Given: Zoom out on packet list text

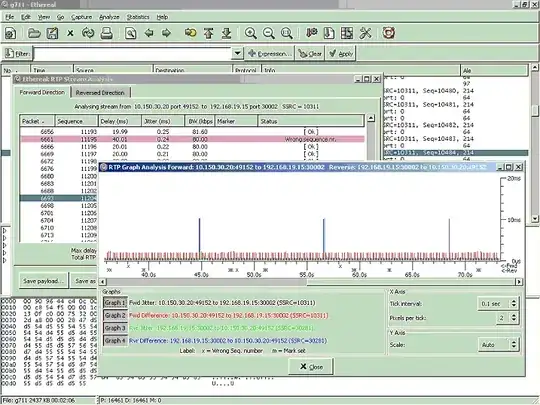Looking at the screenshot, I should tap(268, 33).
